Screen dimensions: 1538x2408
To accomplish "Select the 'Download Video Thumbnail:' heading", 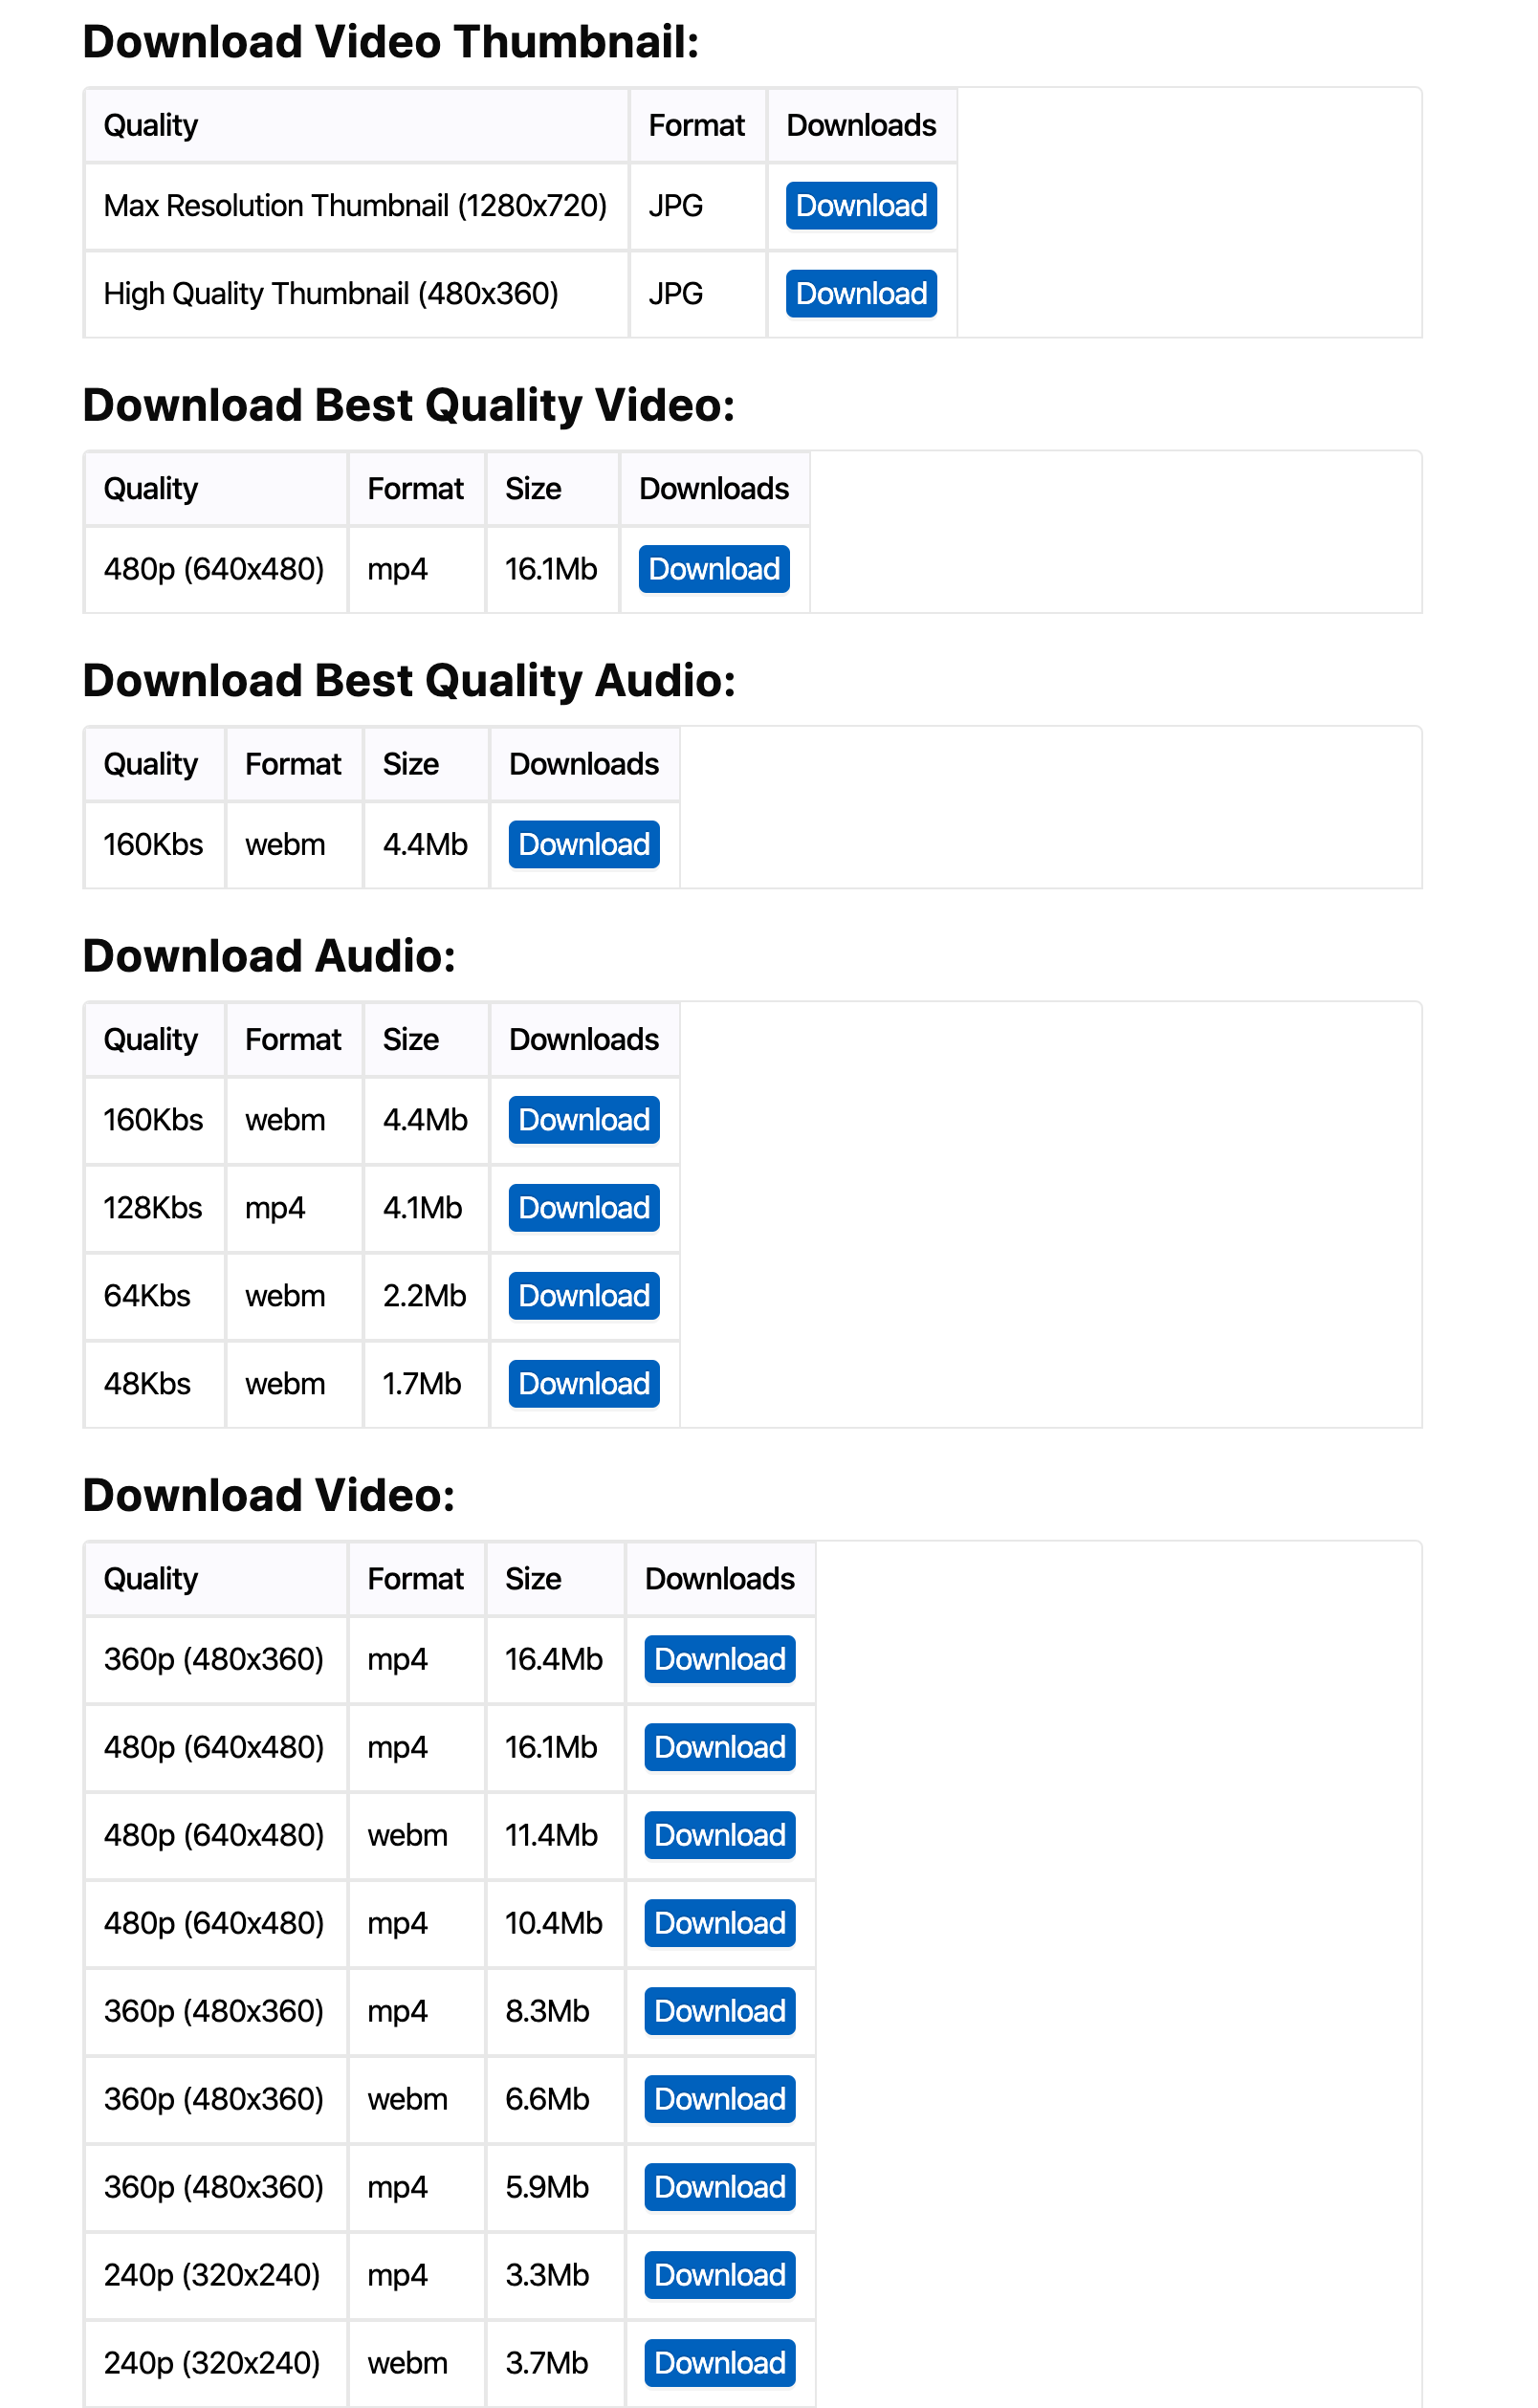I will point(390,42).
